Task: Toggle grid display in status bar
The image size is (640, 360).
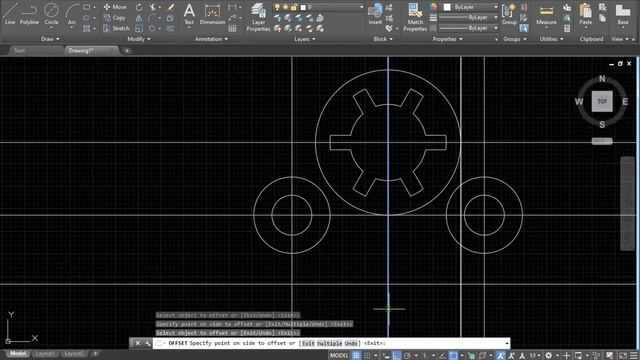Action: 356,356
